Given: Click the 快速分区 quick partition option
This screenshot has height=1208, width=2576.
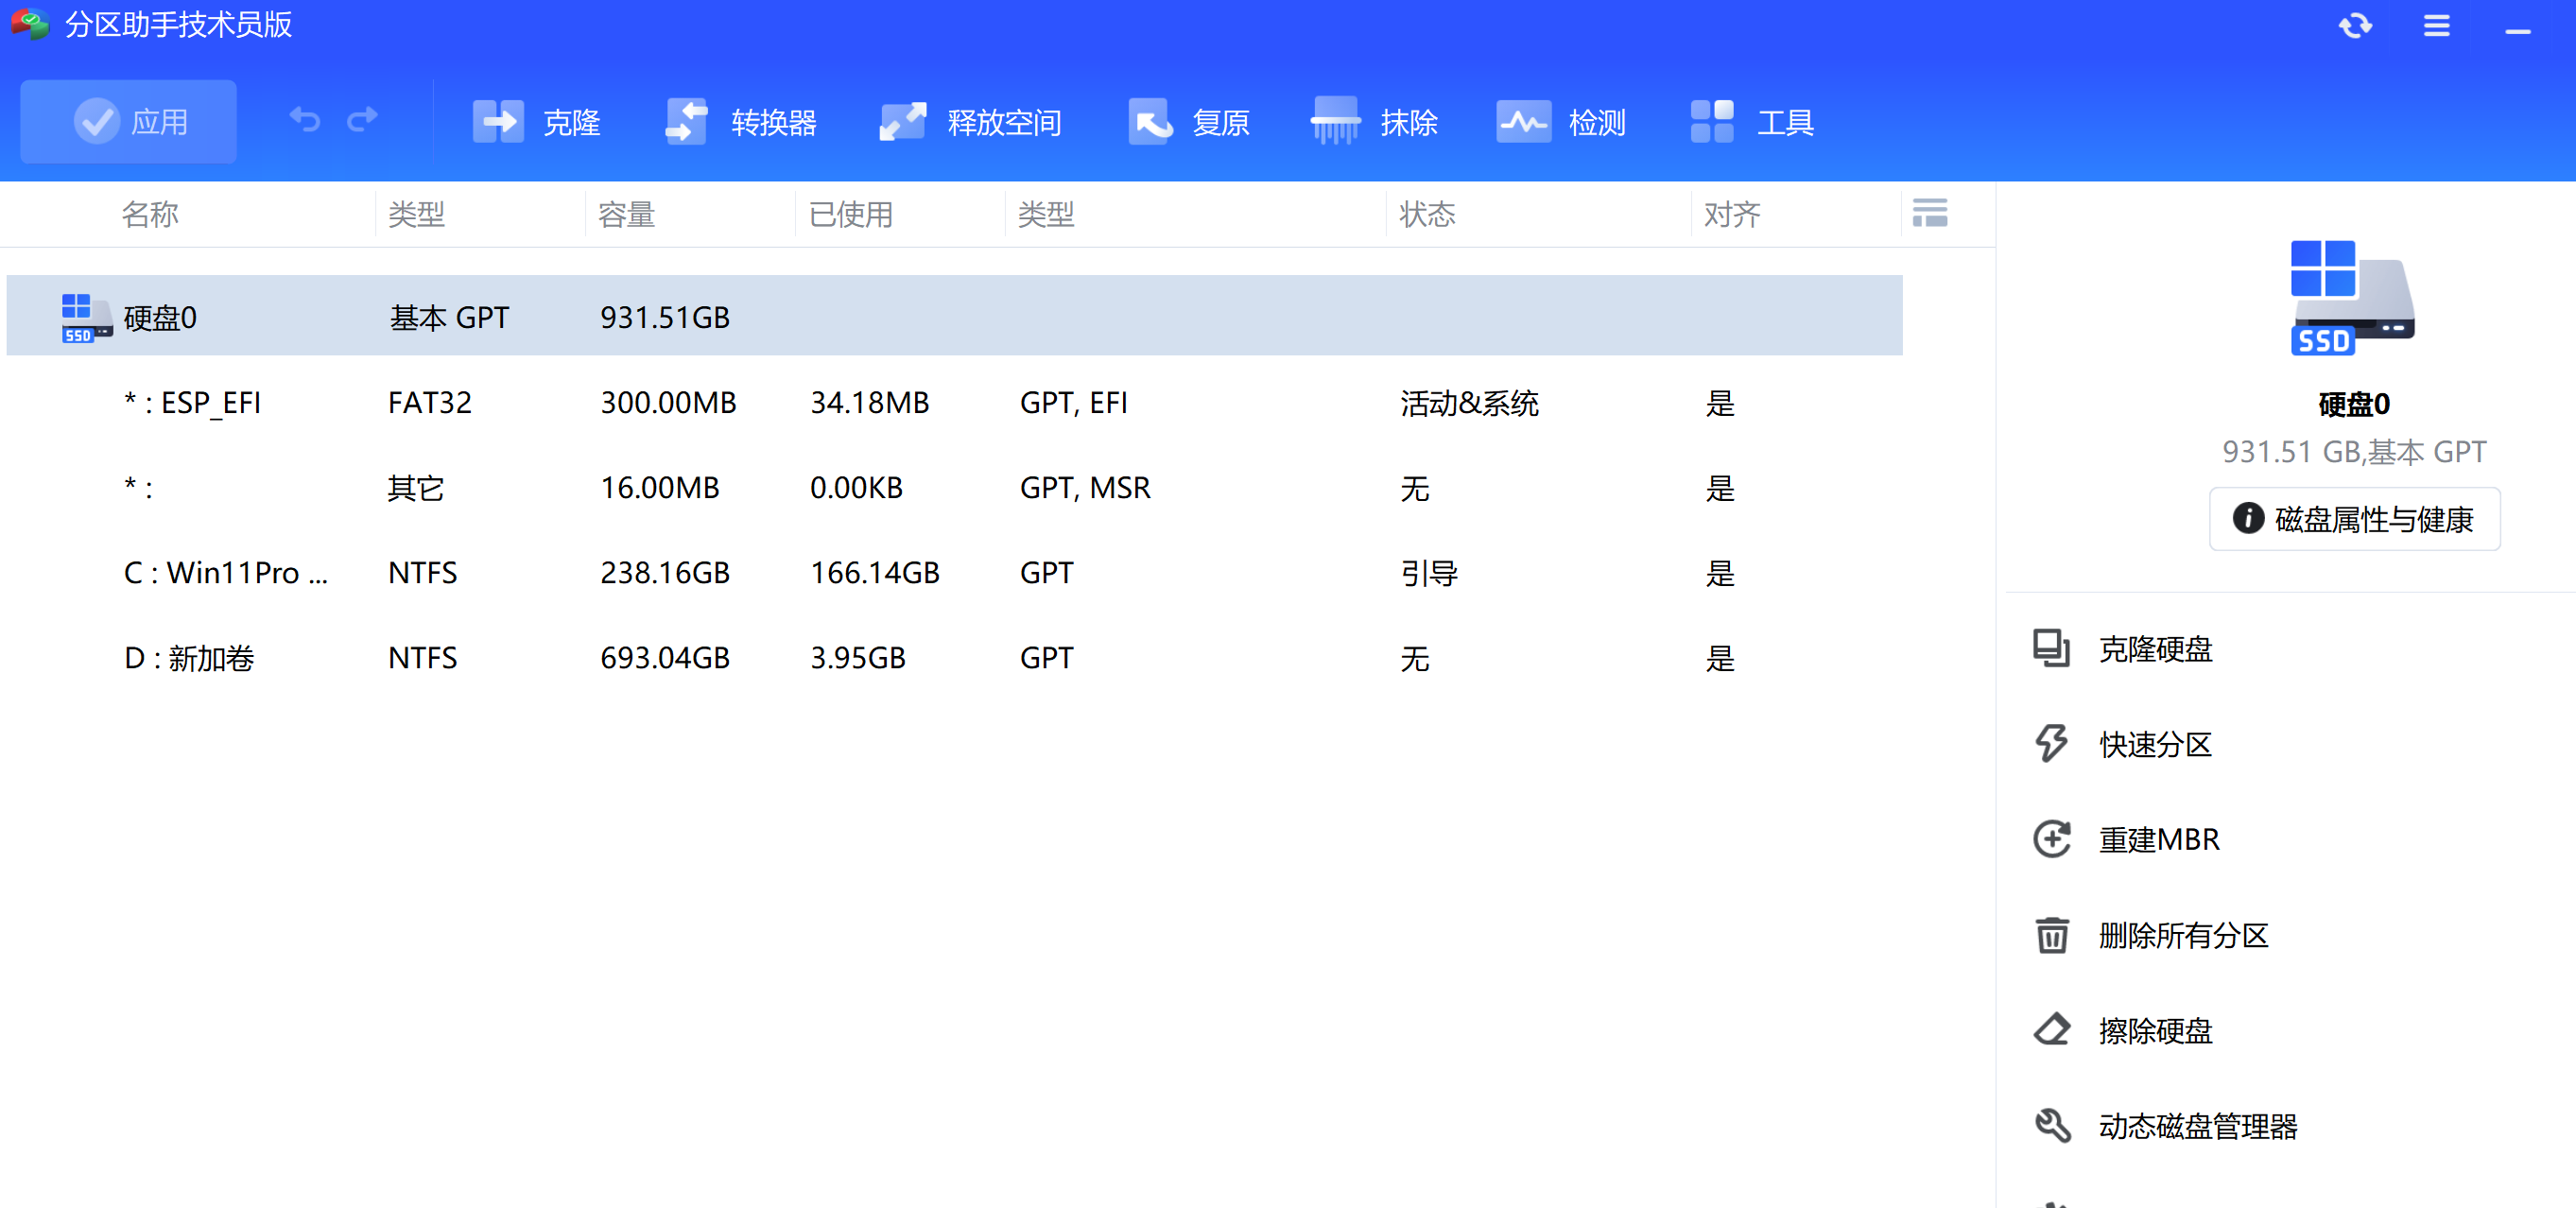Looking at the screenshot, I should (2155, 744).
